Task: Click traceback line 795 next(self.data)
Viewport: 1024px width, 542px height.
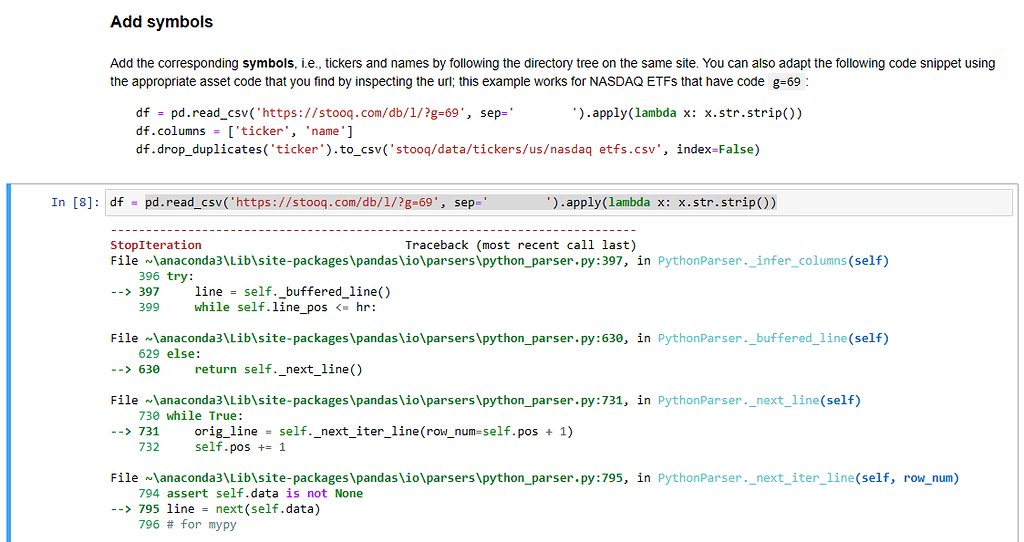Action: pyautogui.click(x=260, y=509)
